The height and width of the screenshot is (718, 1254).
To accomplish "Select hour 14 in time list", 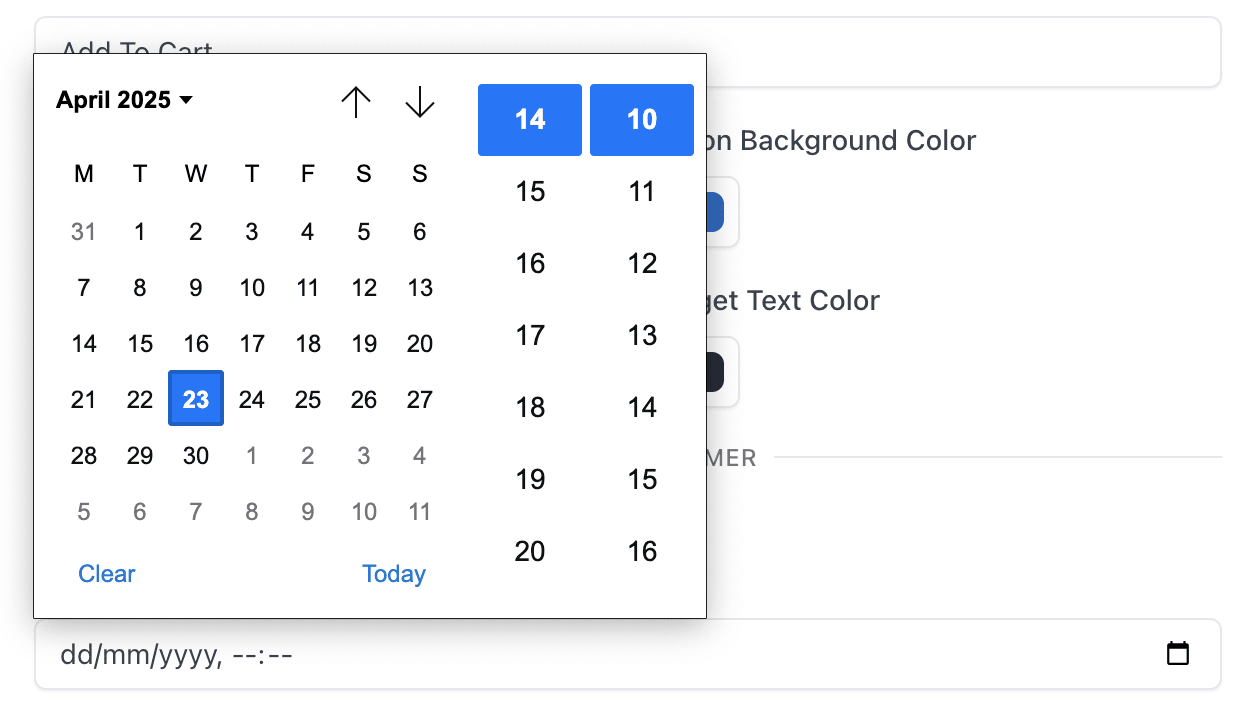I will [530, 120].
